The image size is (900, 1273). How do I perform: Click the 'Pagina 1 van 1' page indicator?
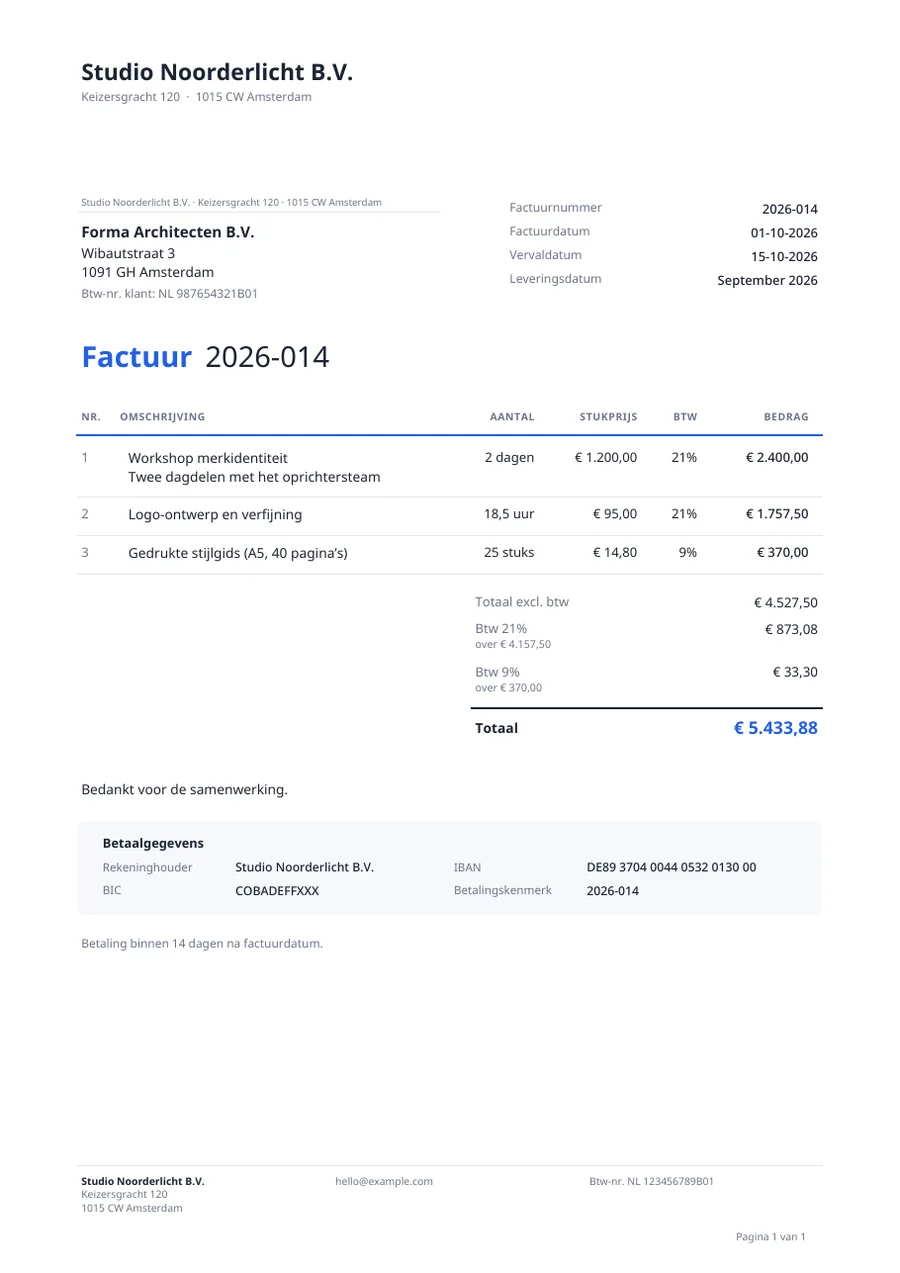771,1237
